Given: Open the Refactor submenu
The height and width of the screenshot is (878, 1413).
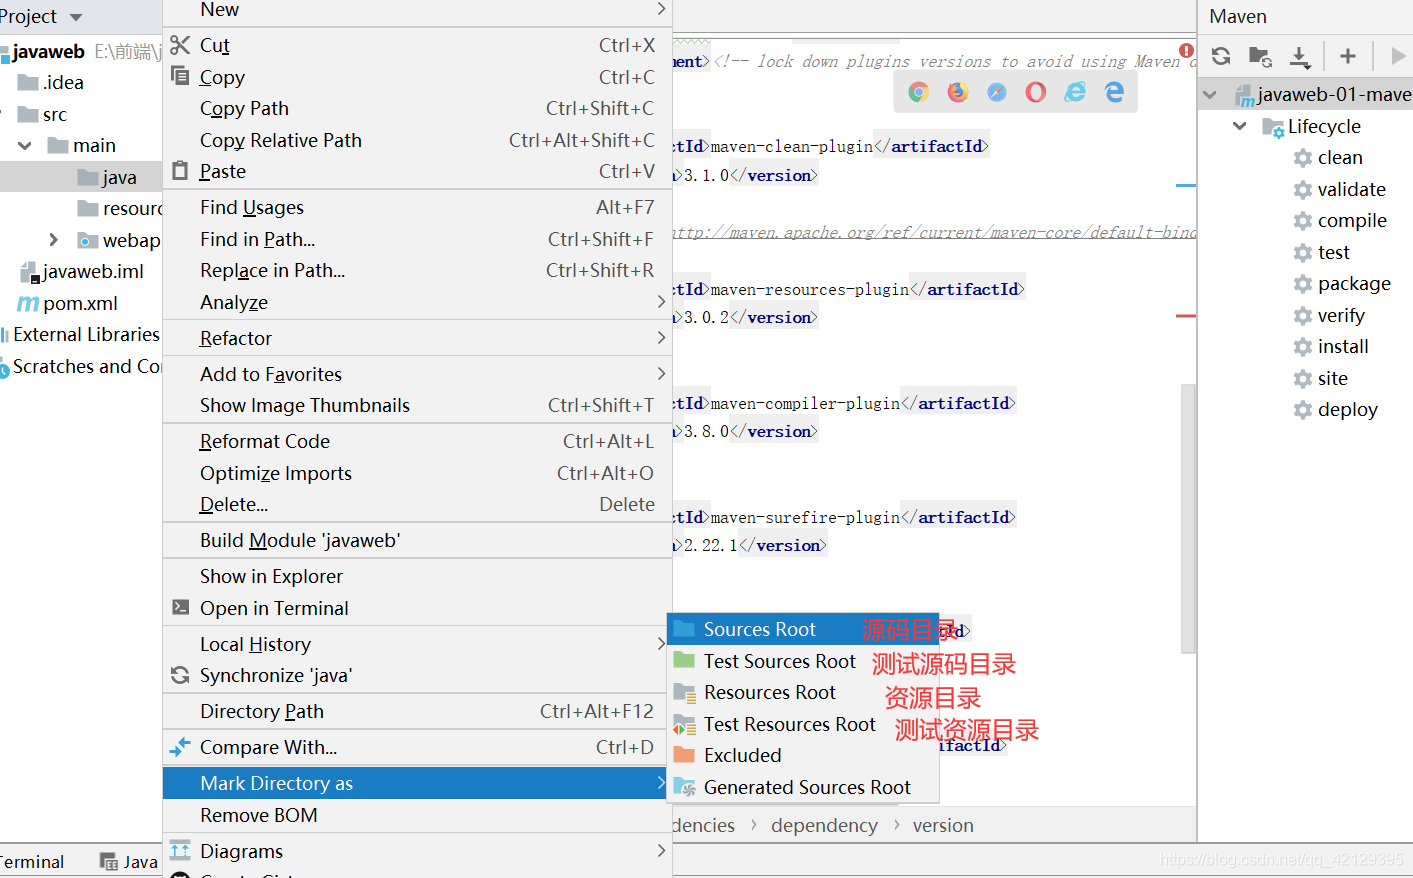Looking at the screenshot, I should coord(417,338).
